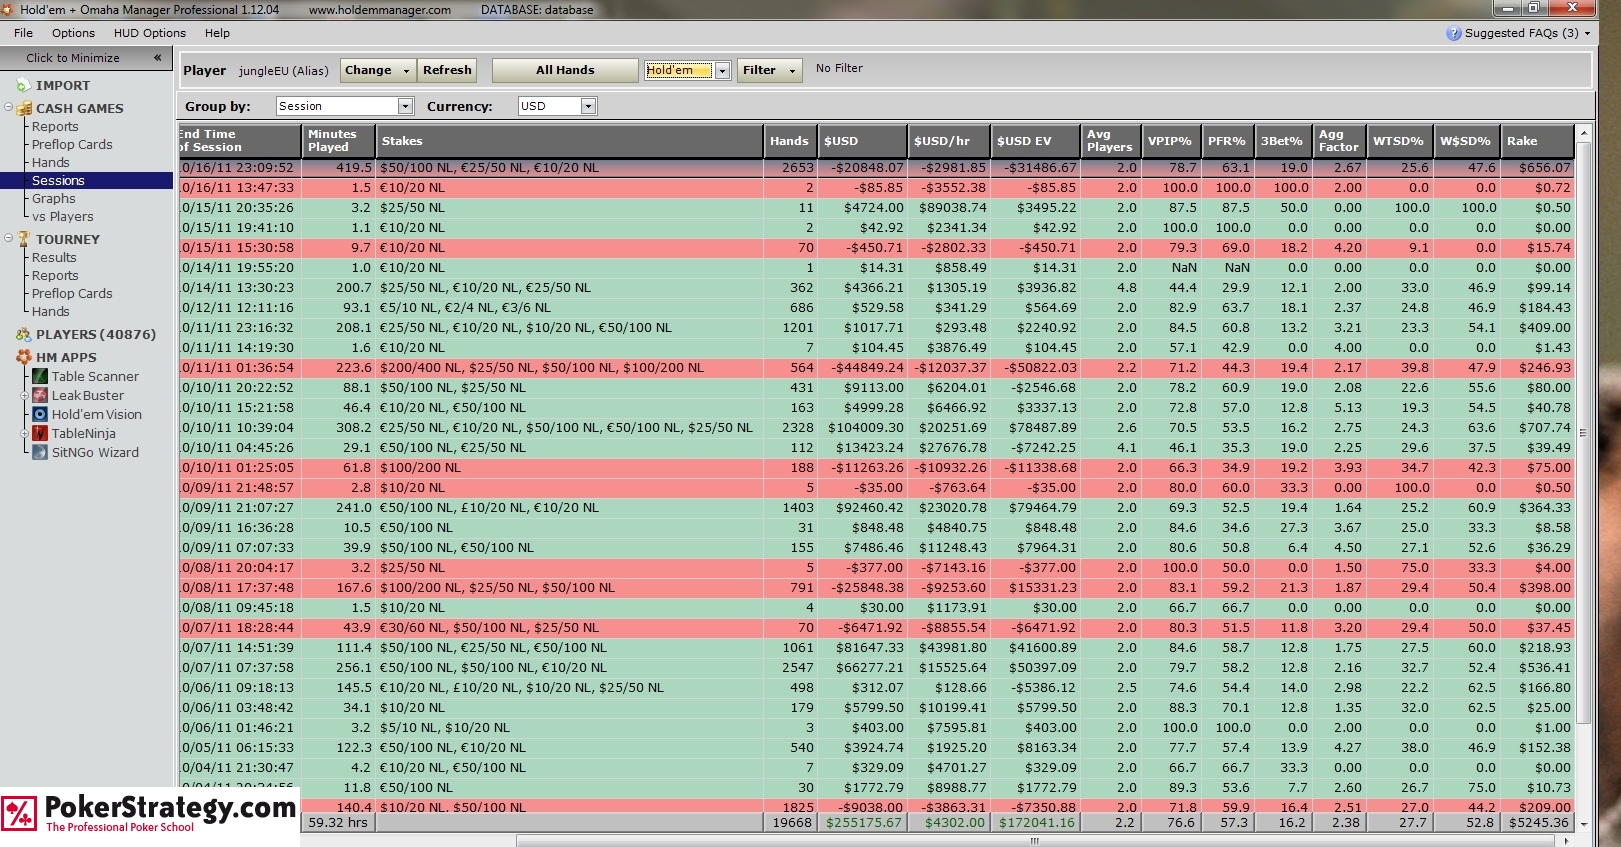Select session ending 0/16/11 23:09:52
Viewport: 1621px width, 847px height.
pyautogui.click(x=876, y=168)
